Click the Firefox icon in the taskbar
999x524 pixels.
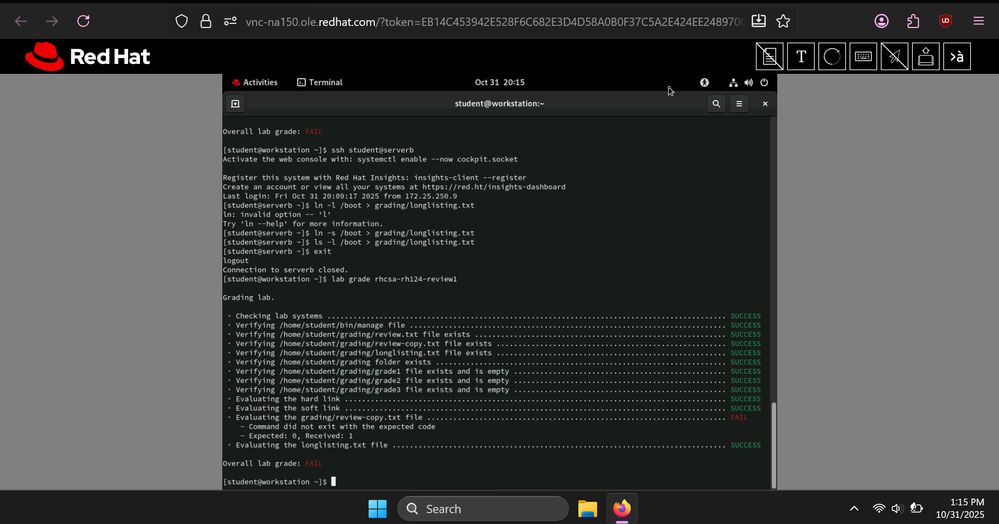coord(622,509)
